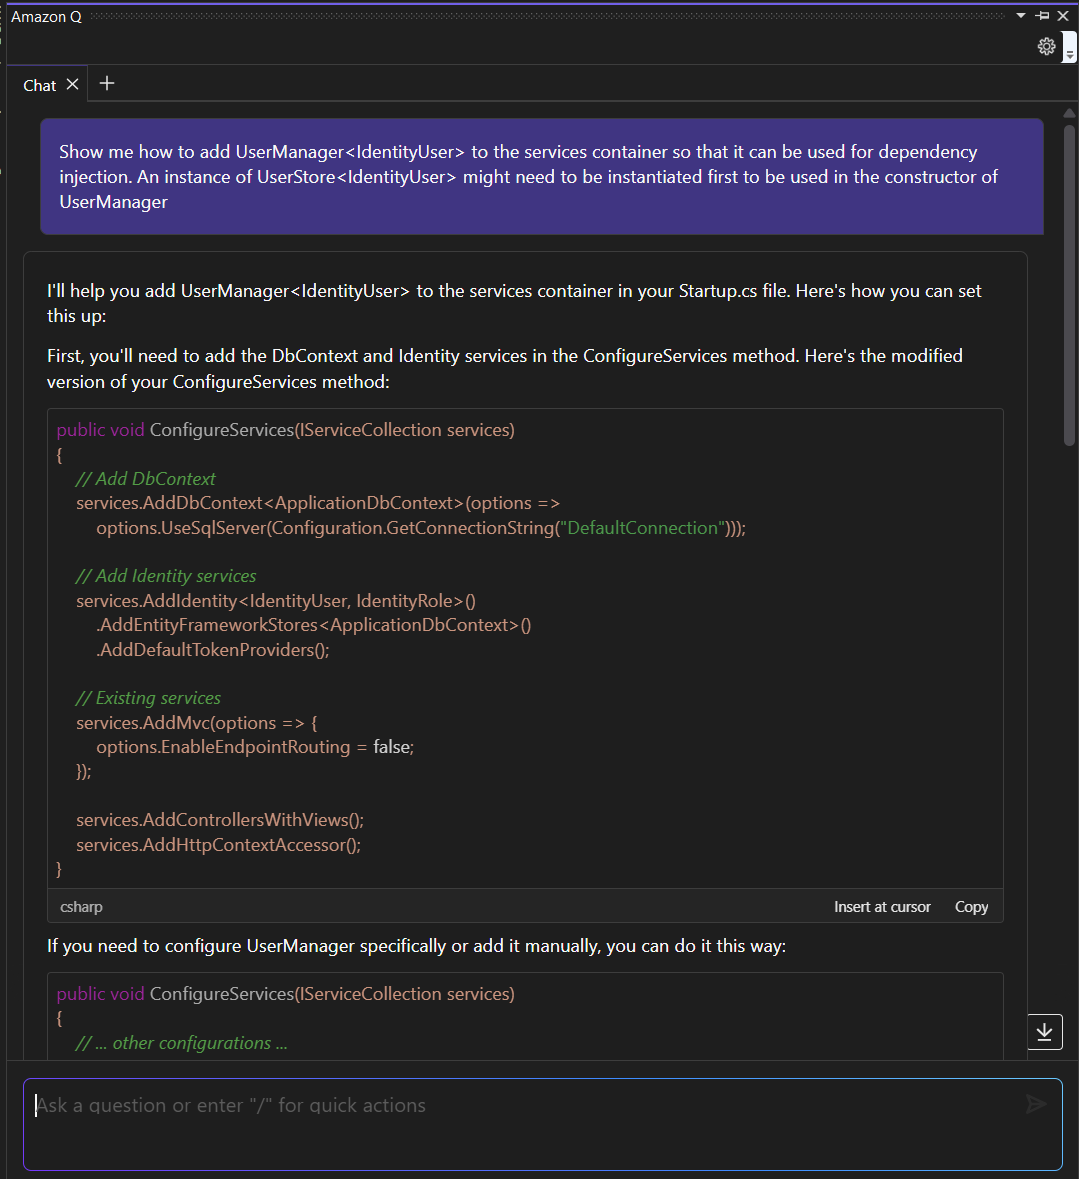Select the UserManager question message bubble
Image resolution: width=1079 pixels, height=1179 pixels.
pyautogui.click(x=540, y=177)
